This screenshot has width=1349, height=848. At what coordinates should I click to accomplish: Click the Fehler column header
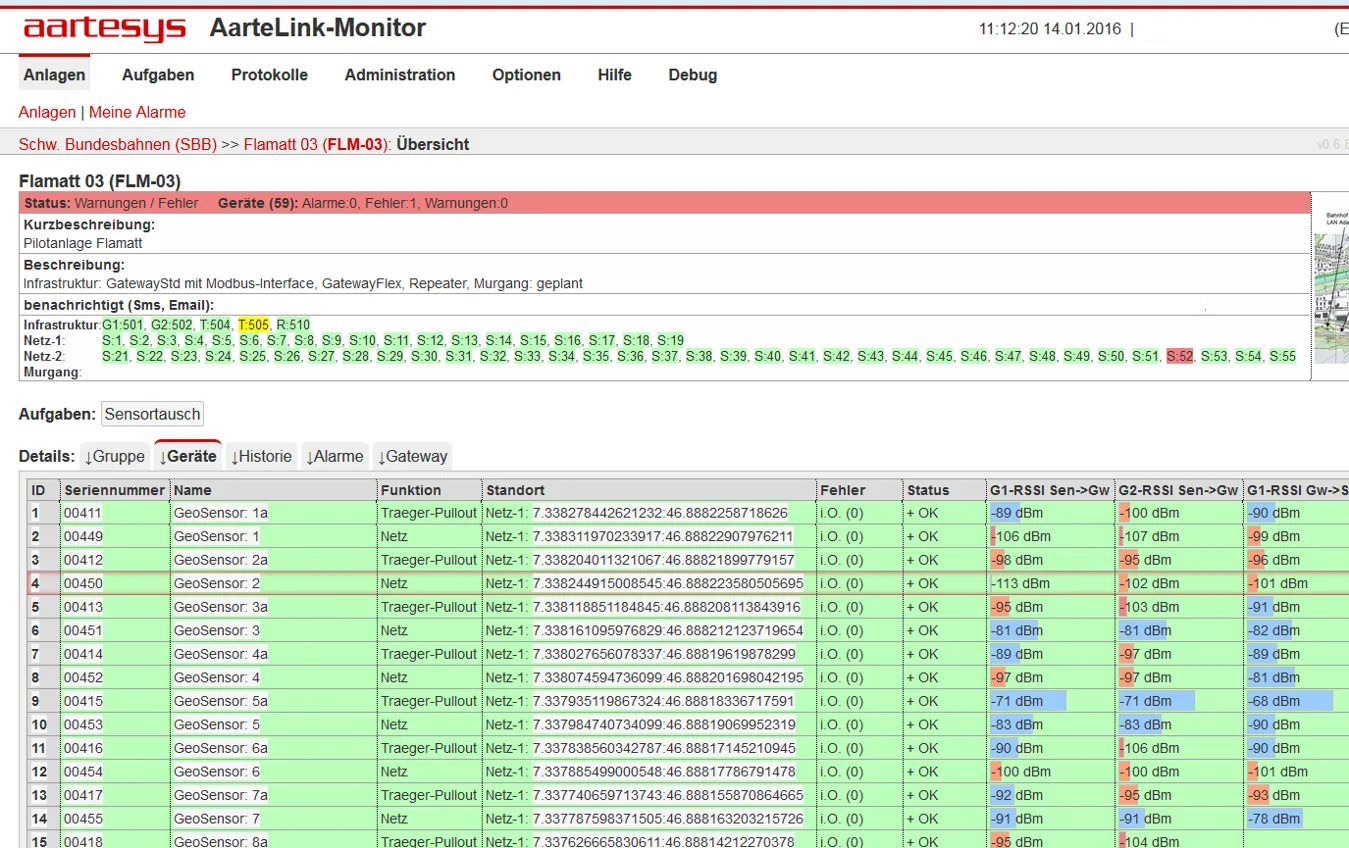(x=859, y=490)
